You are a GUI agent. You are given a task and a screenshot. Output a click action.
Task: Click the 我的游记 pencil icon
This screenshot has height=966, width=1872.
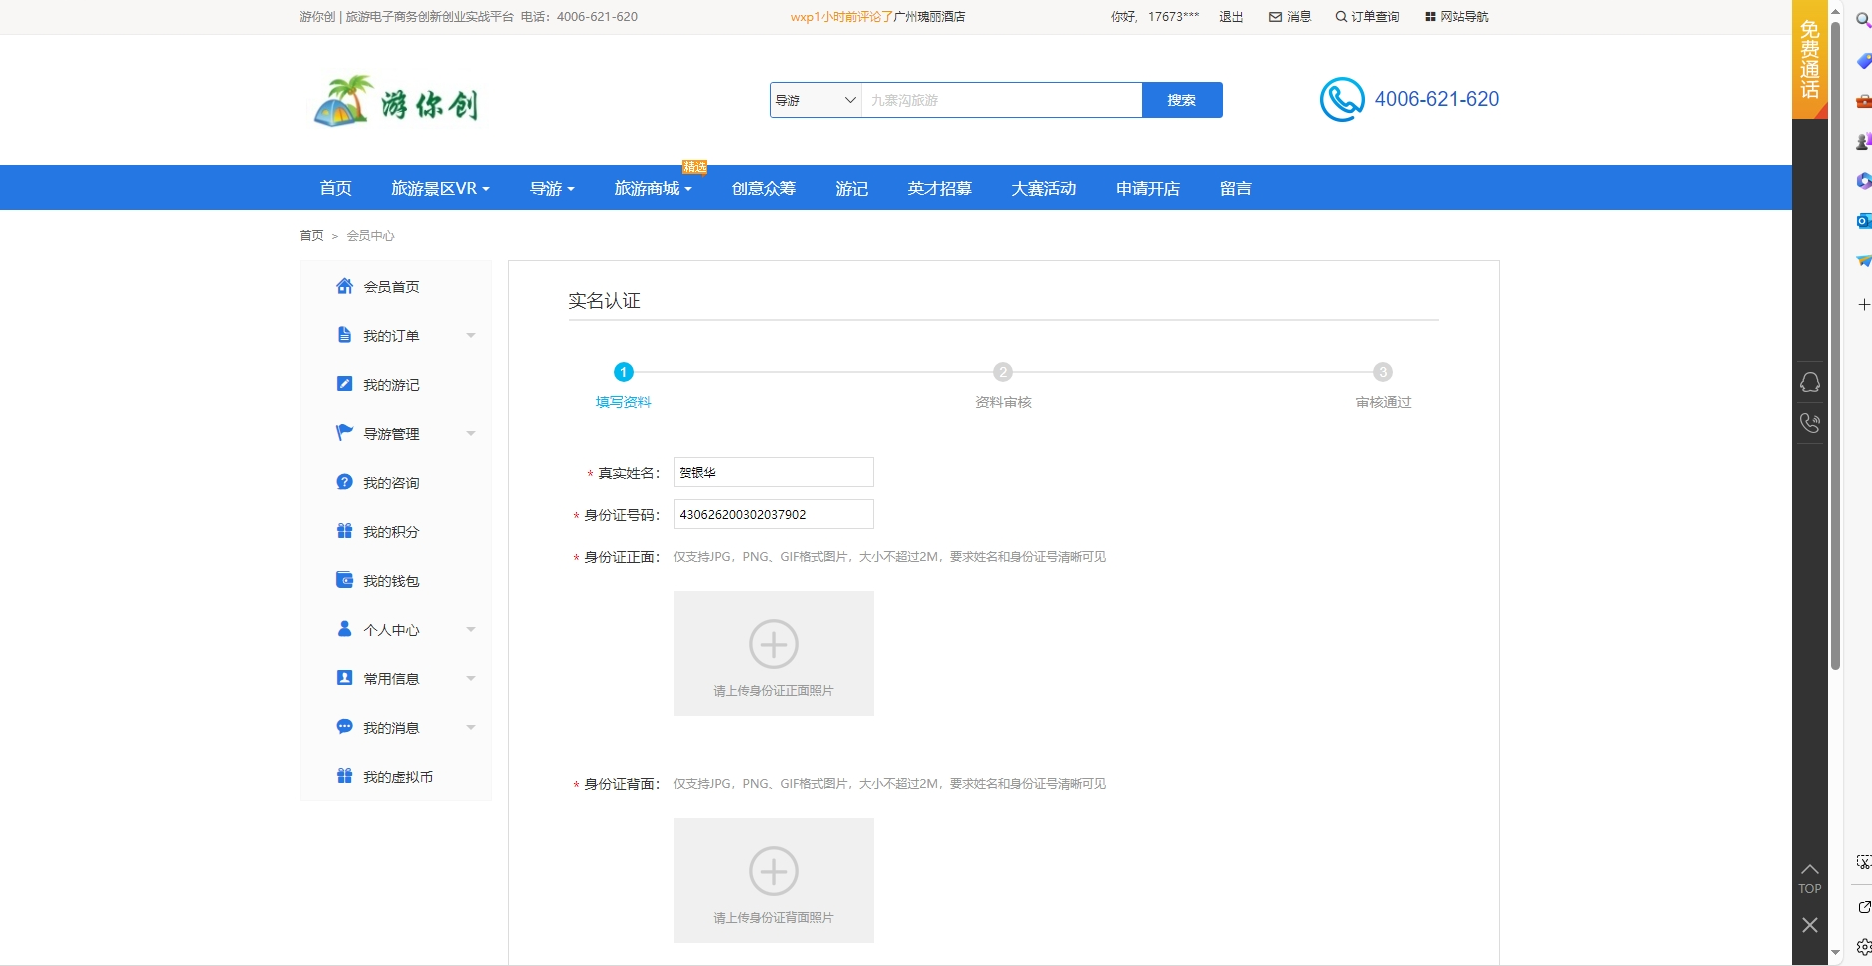[x=344, y=384]
